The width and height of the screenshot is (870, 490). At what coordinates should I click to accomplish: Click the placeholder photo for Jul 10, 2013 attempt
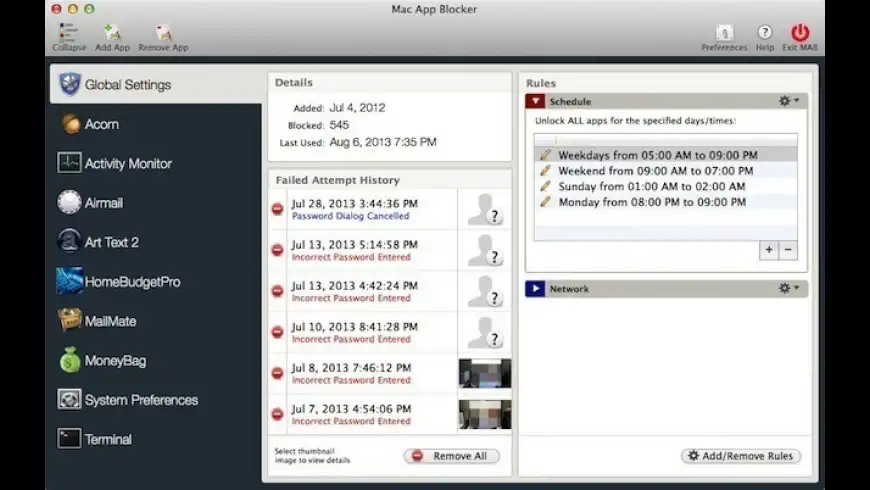[485, 332]
